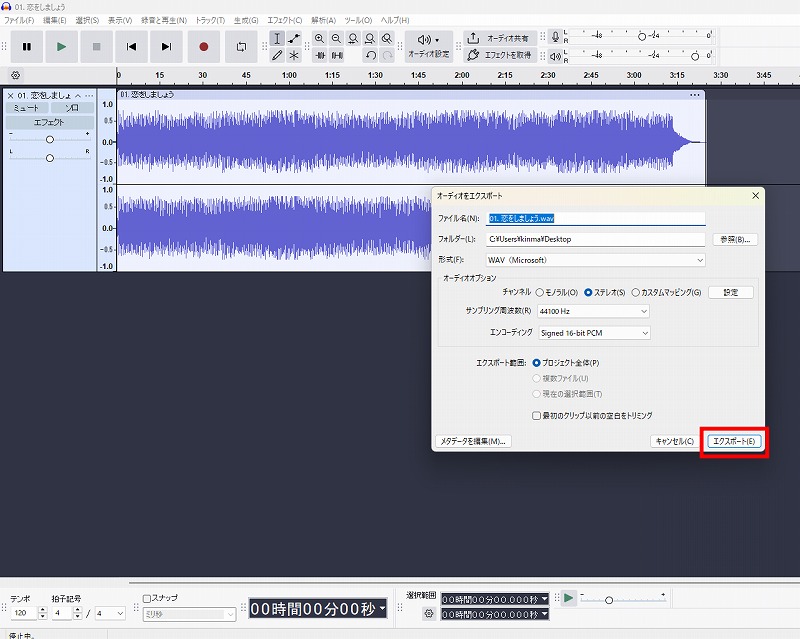The width and height of the screenshot is (800, 639).
Task: Click the track's エフェクト button
Action: [49, 122]
